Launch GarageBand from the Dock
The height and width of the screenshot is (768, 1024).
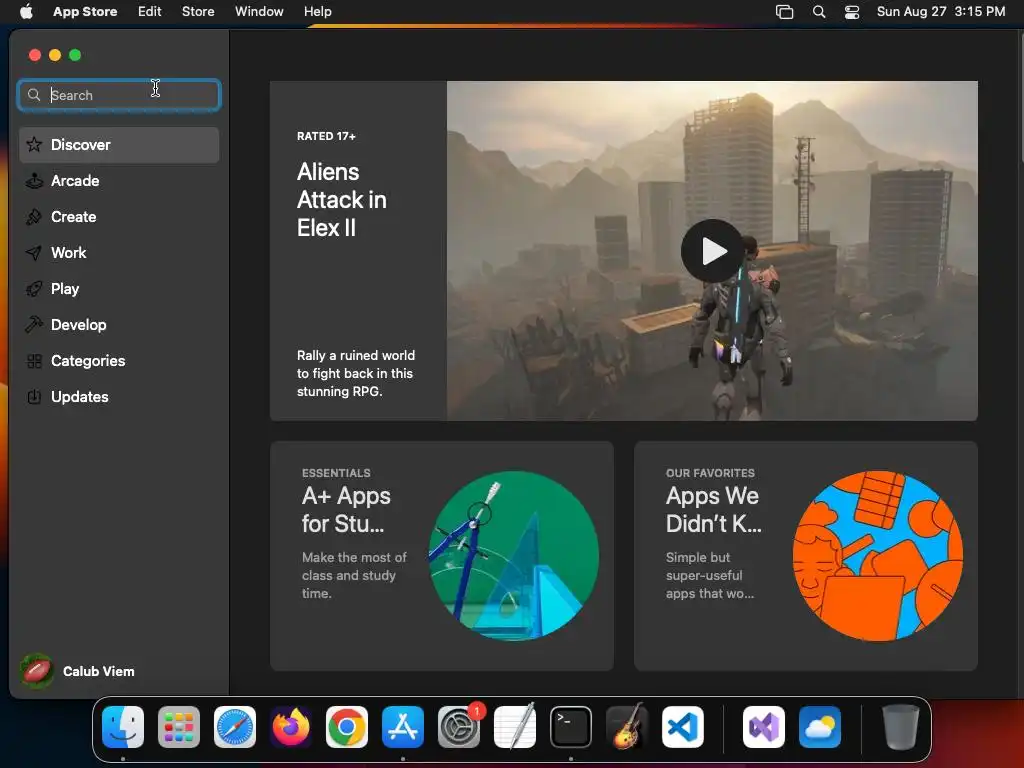[x=627, y=727]
